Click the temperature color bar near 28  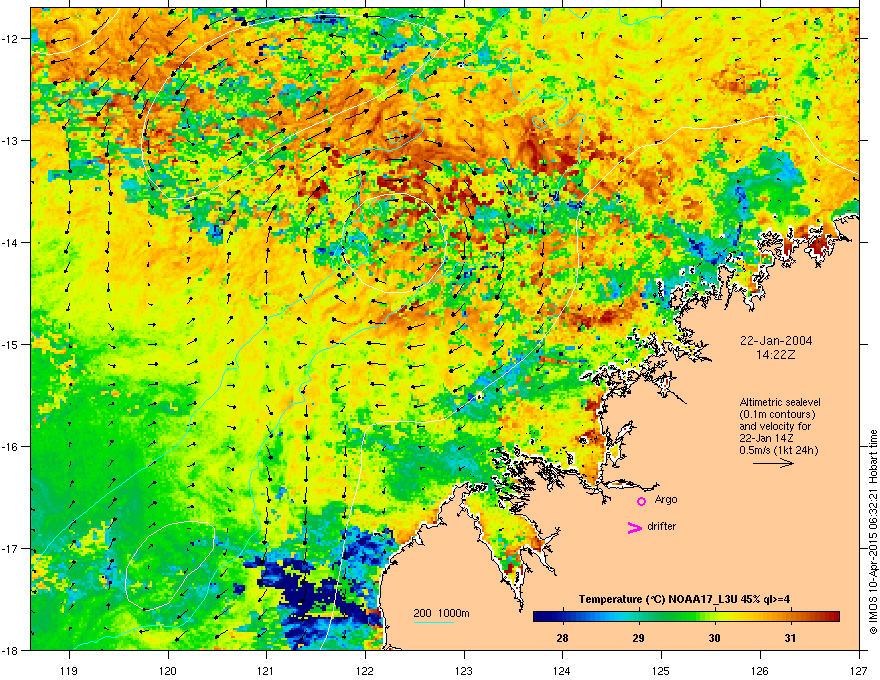[x=562, y=617]
